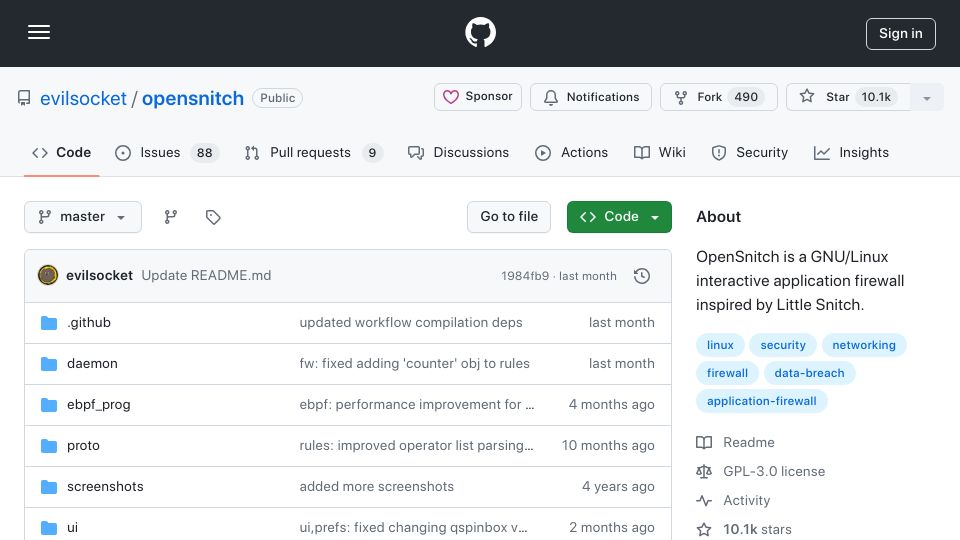This screenshot has height=540, width=960.
Task: Click the '4 years ago' timestamp
Action: [618, 487]
